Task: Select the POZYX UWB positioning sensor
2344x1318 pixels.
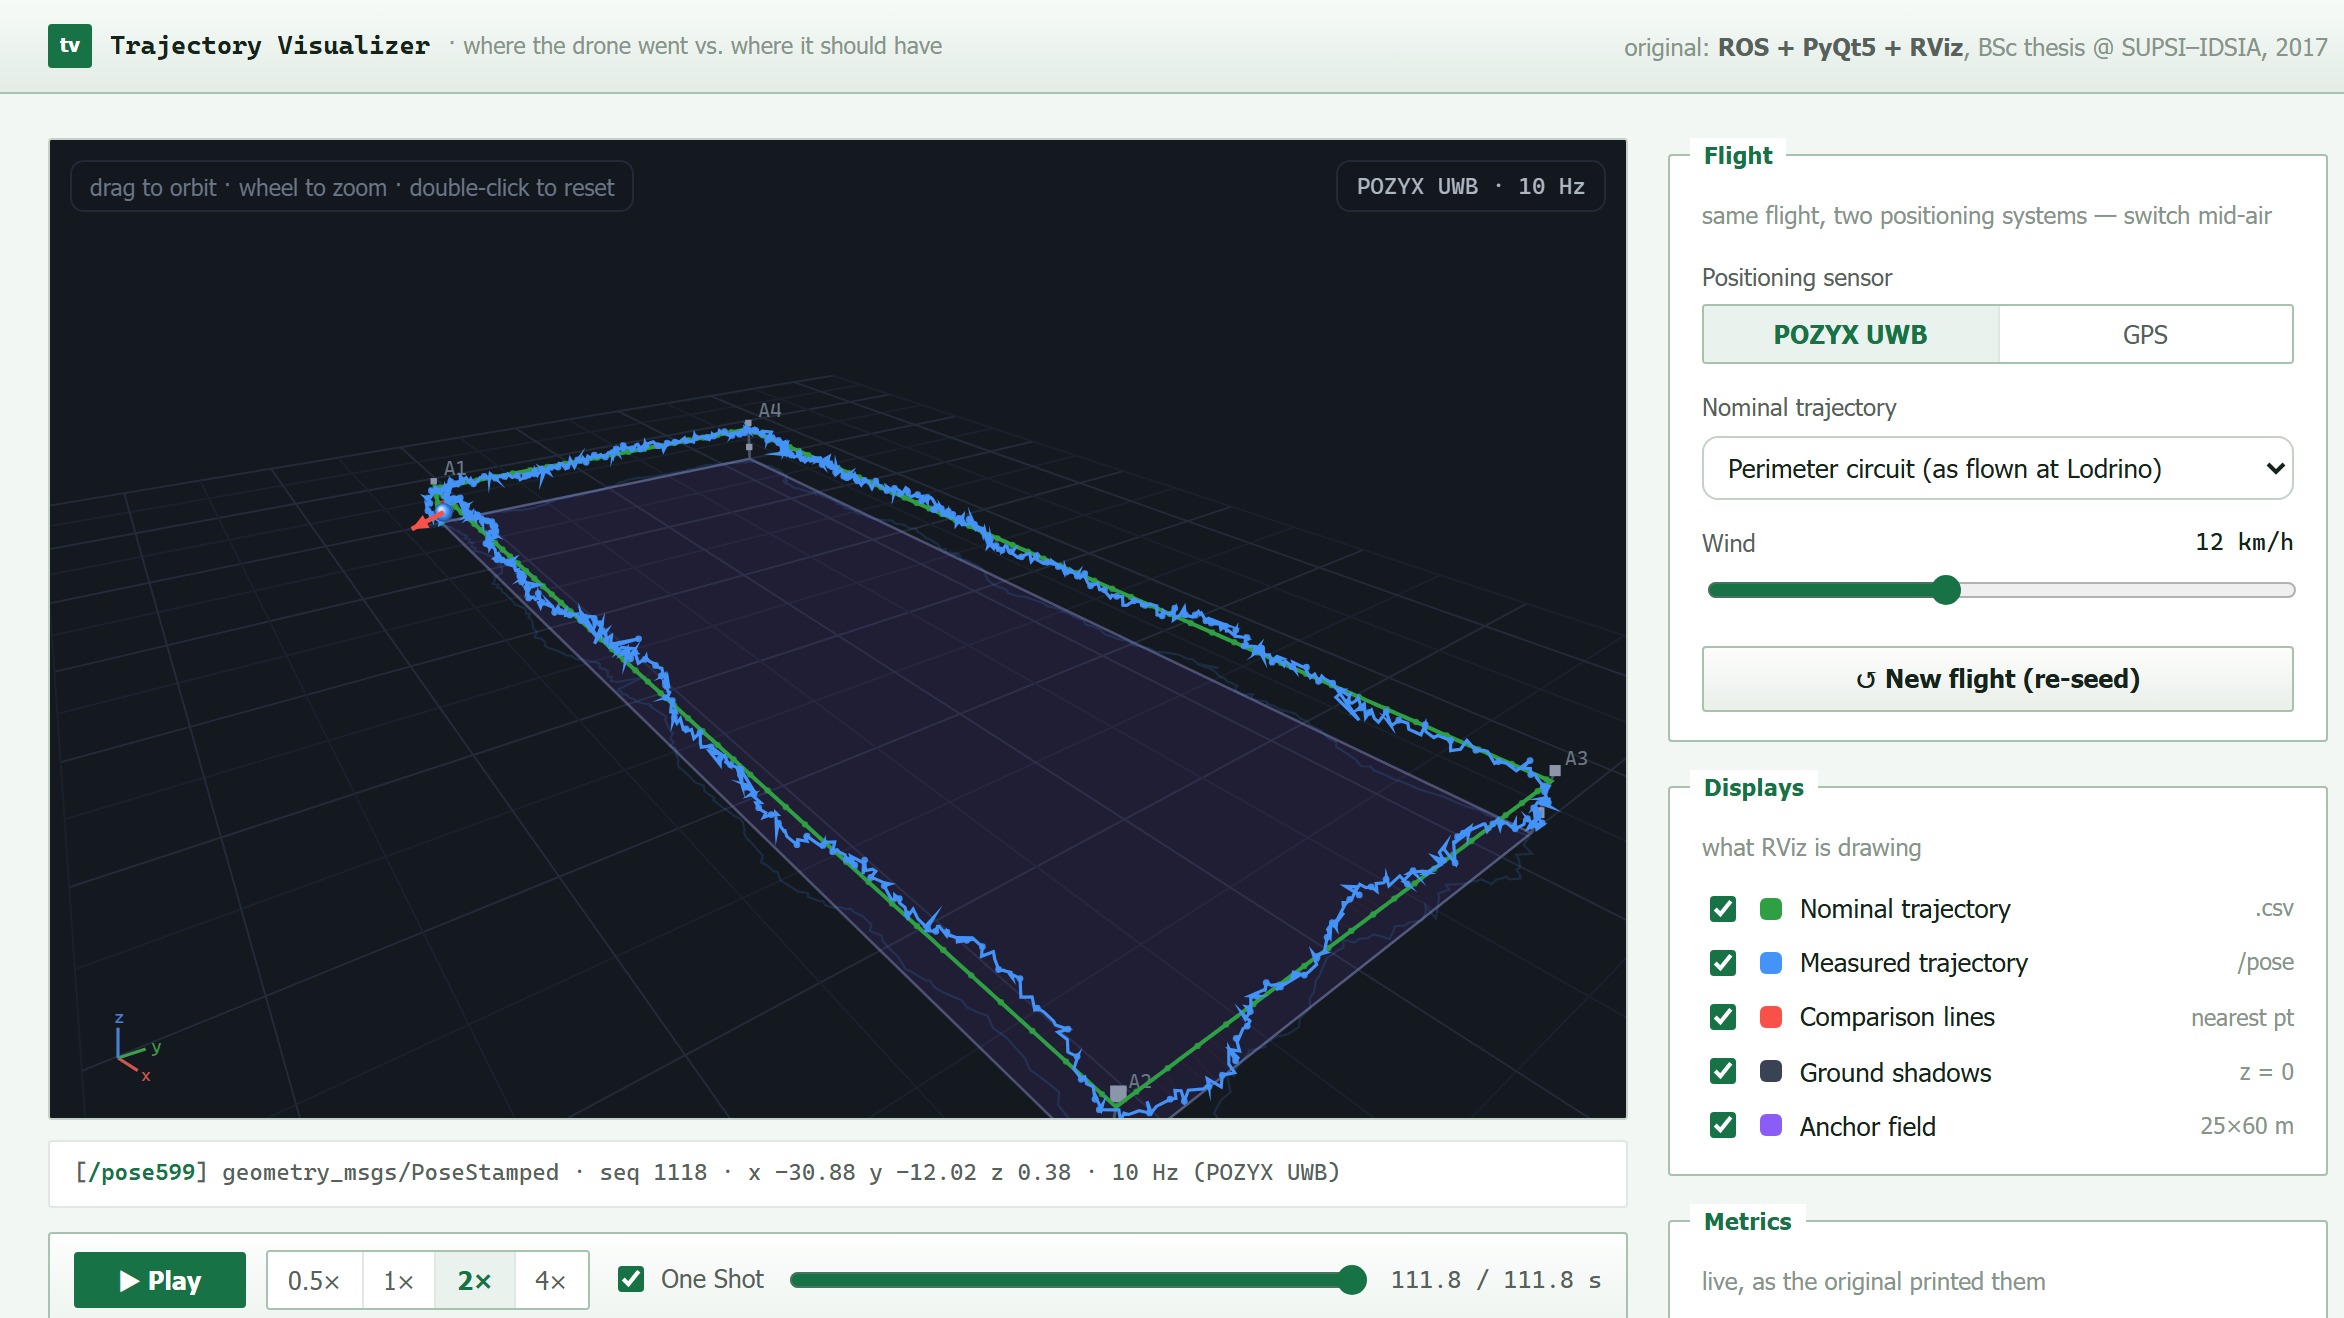Action: point(1850,334)
